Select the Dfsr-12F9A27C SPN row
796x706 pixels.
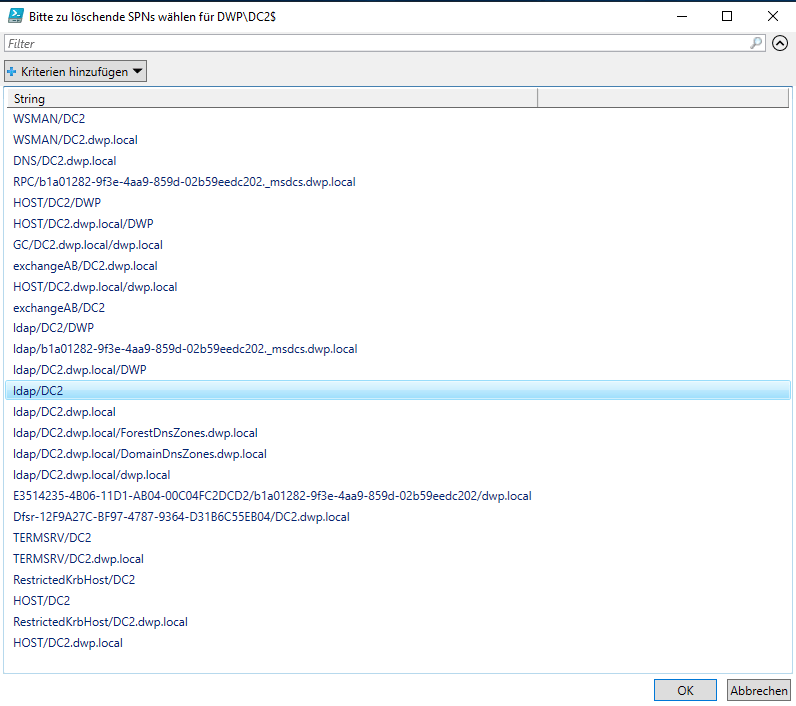(181, 517)
